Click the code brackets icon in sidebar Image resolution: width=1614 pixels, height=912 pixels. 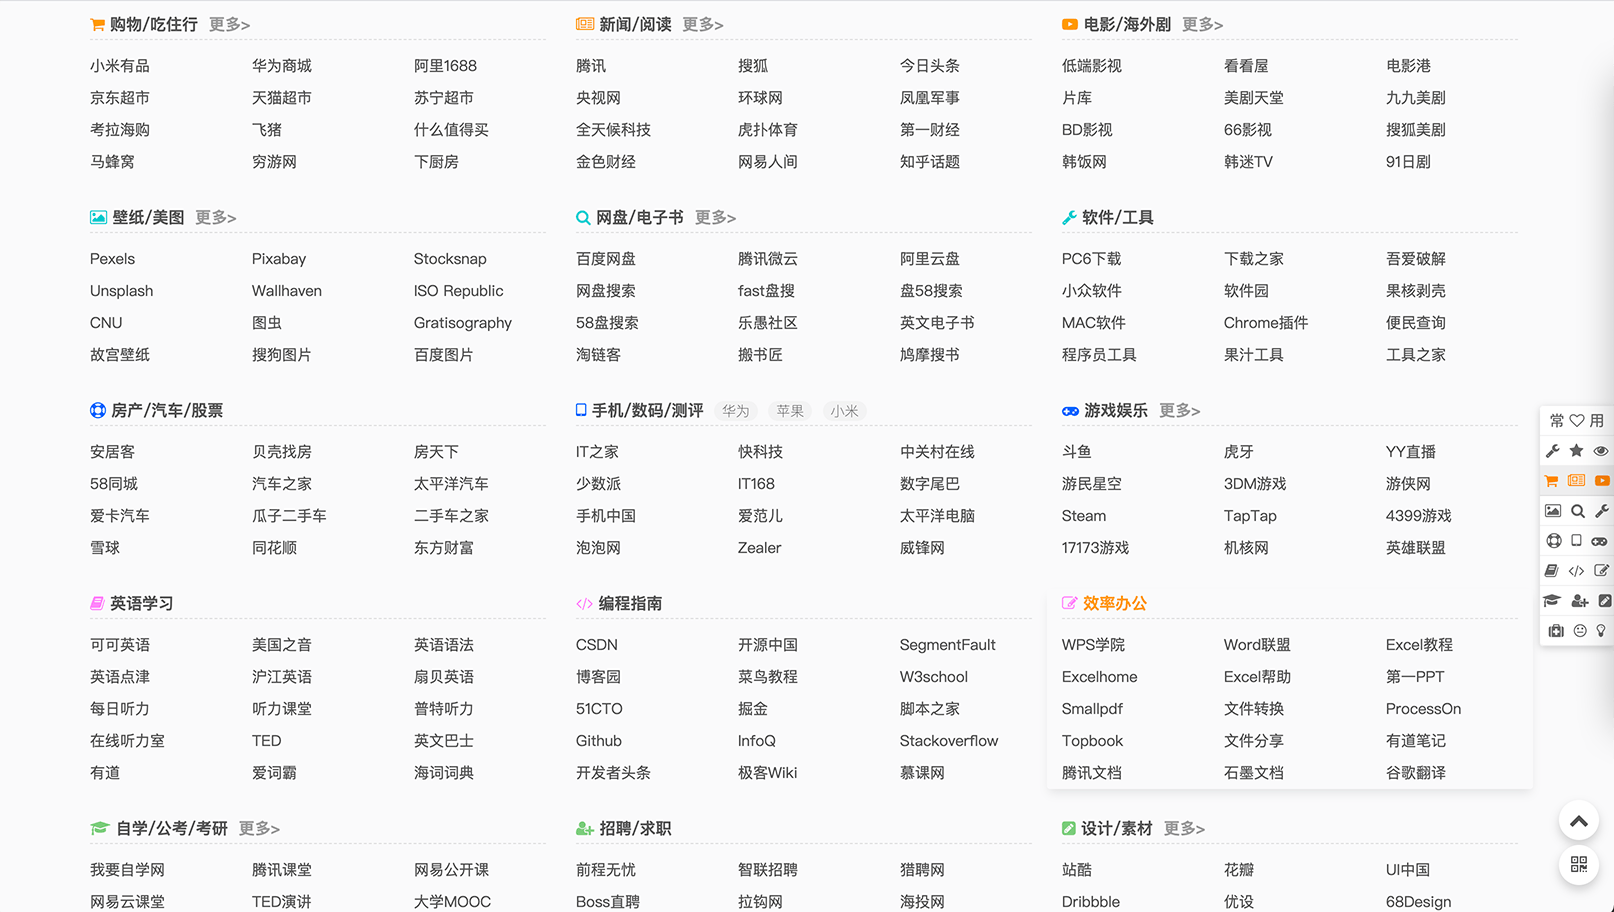[1576, 572]
